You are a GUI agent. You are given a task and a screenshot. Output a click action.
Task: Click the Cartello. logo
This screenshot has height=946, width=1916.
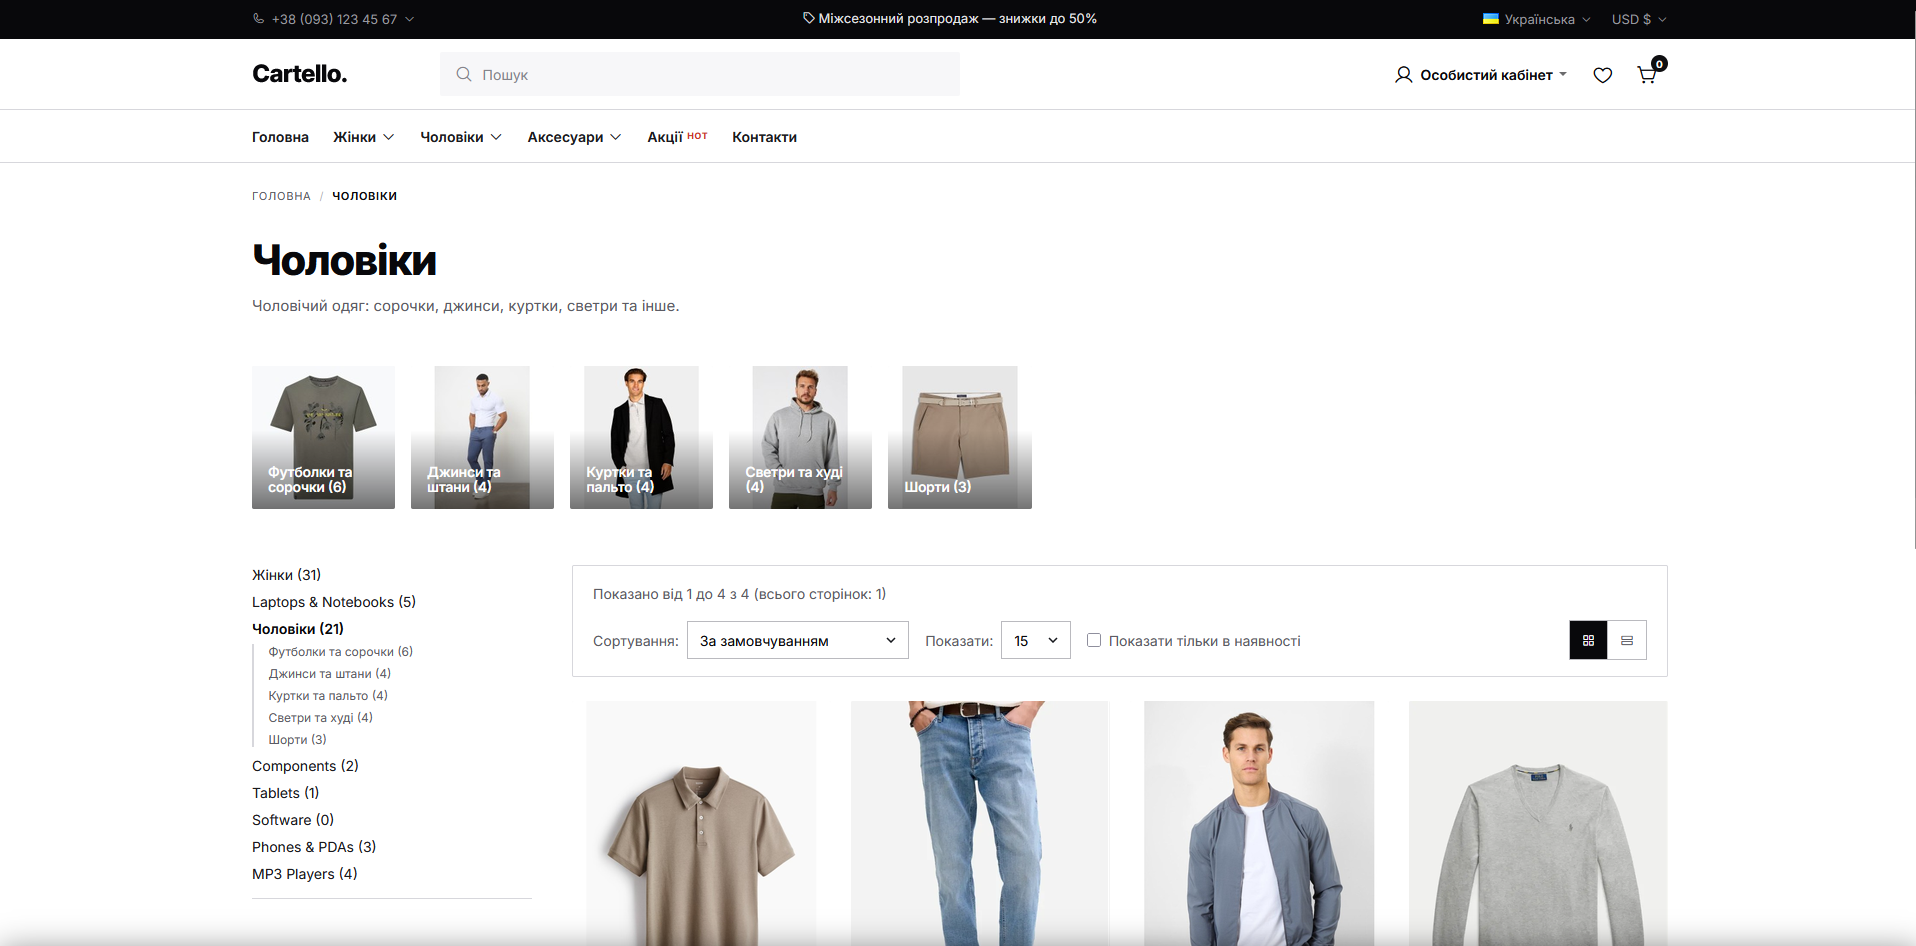[300, 74]
